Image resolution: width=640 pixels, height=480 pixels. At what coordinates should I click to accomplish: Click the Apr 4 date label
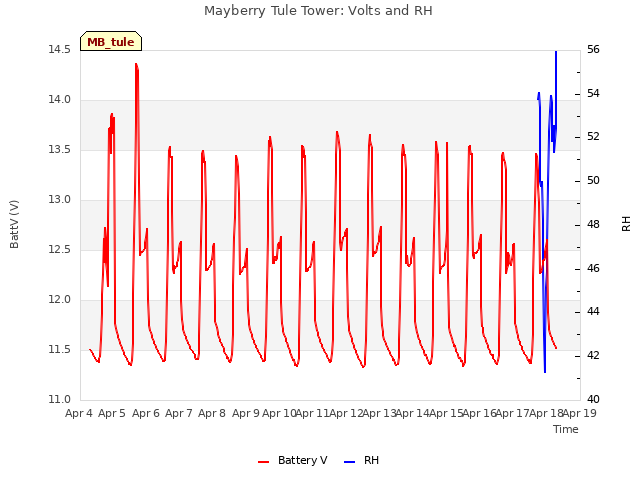[79, 413]
